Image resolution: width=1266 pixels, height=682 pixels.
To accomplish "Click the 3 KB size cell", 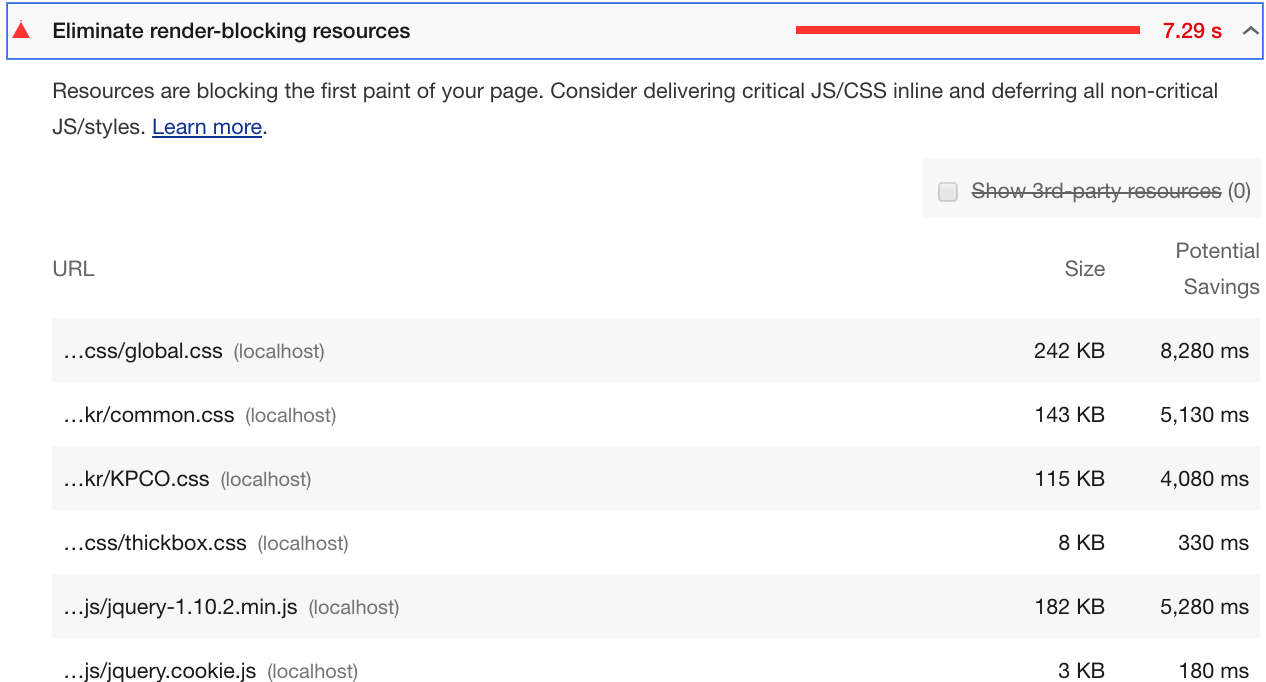I will coord(1081,671).
